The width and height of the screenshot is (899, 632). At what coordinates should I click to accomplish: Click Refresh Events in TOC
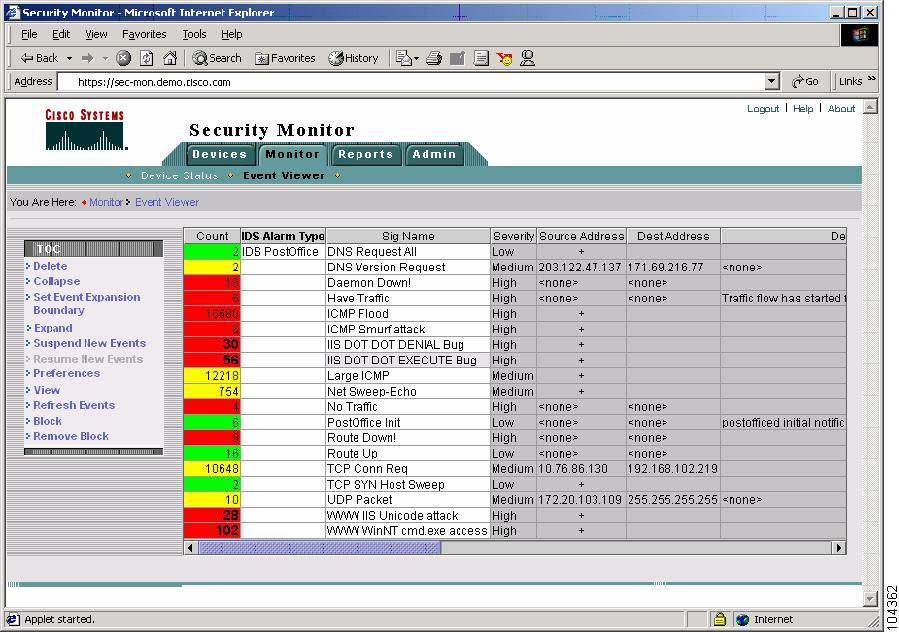(x=74, y=405)
